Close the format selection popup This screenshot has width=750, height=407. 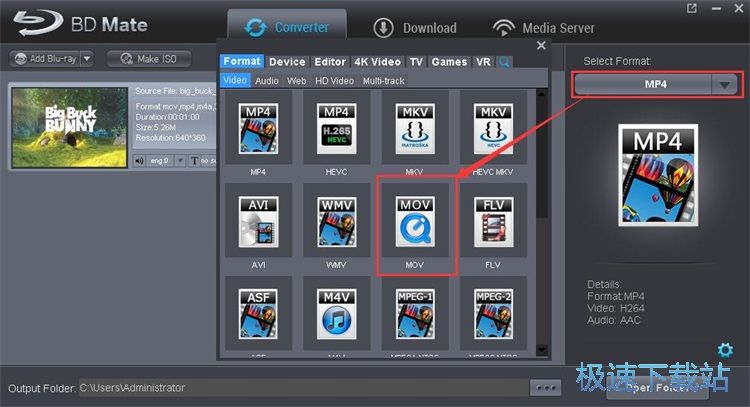coord(541,45)
